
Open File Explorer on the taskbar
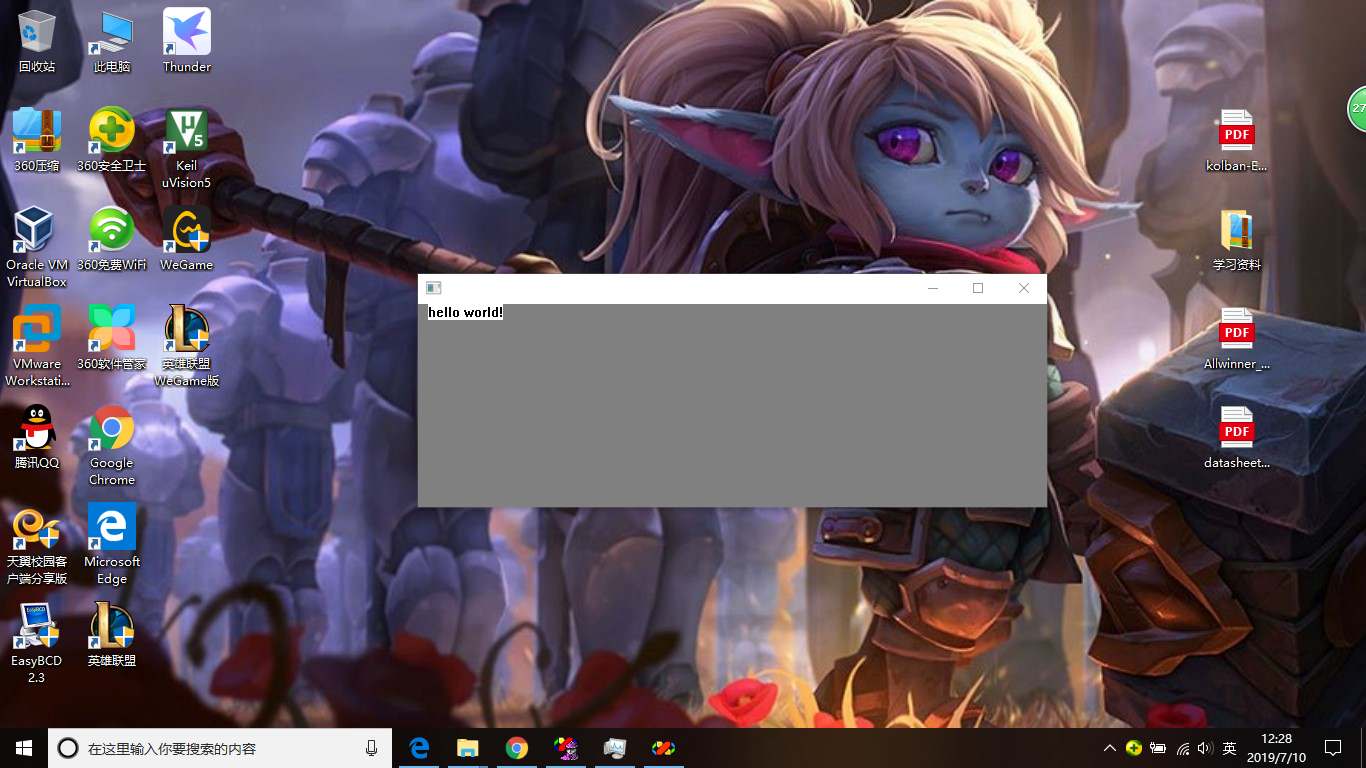[x=468, y=748]
